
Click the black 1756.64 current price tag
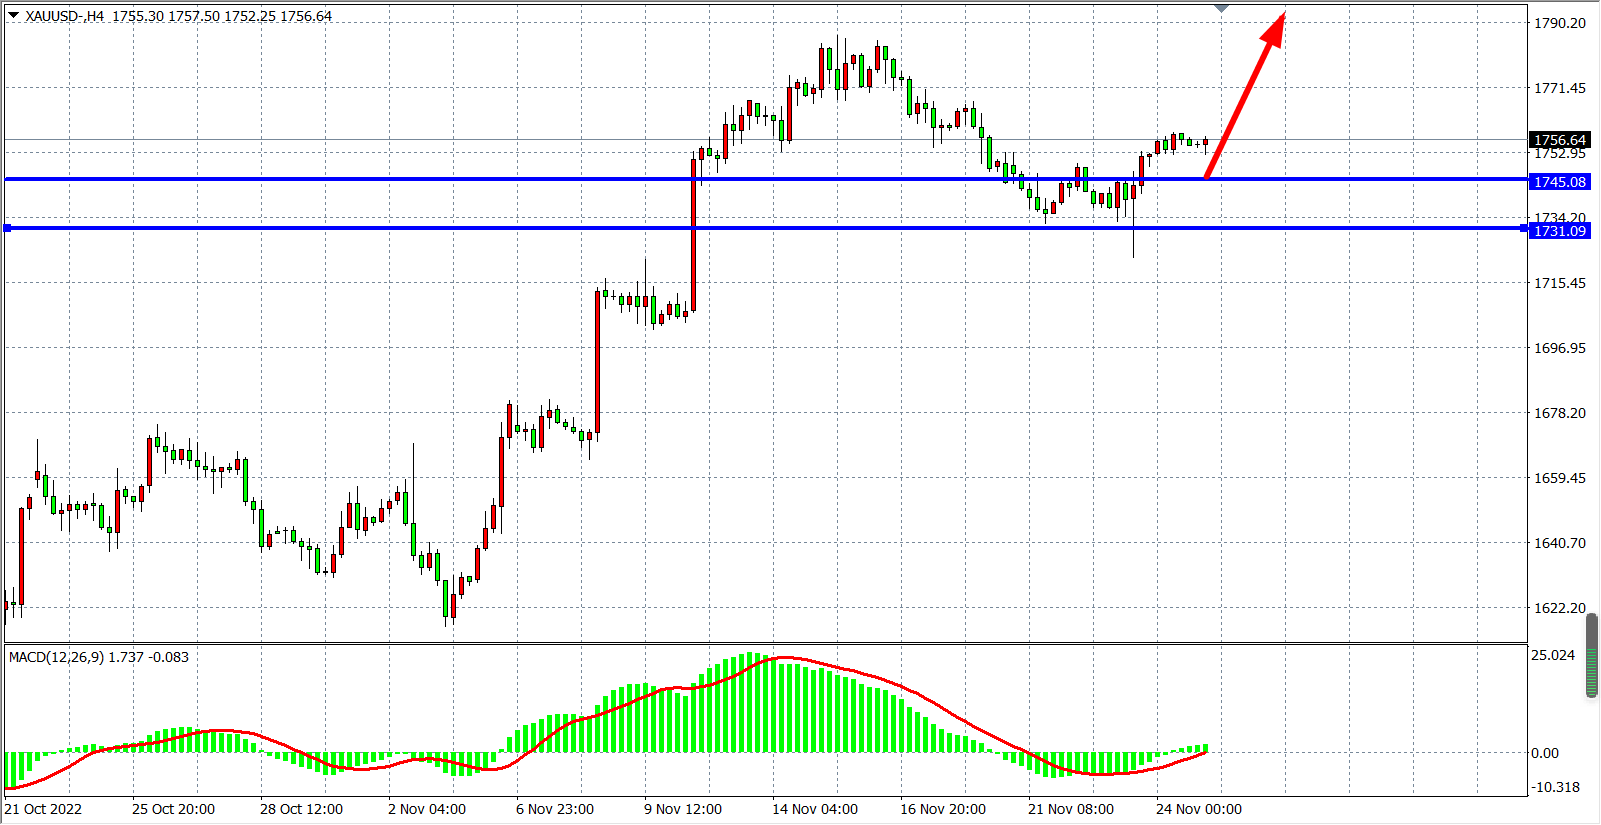1560,140
